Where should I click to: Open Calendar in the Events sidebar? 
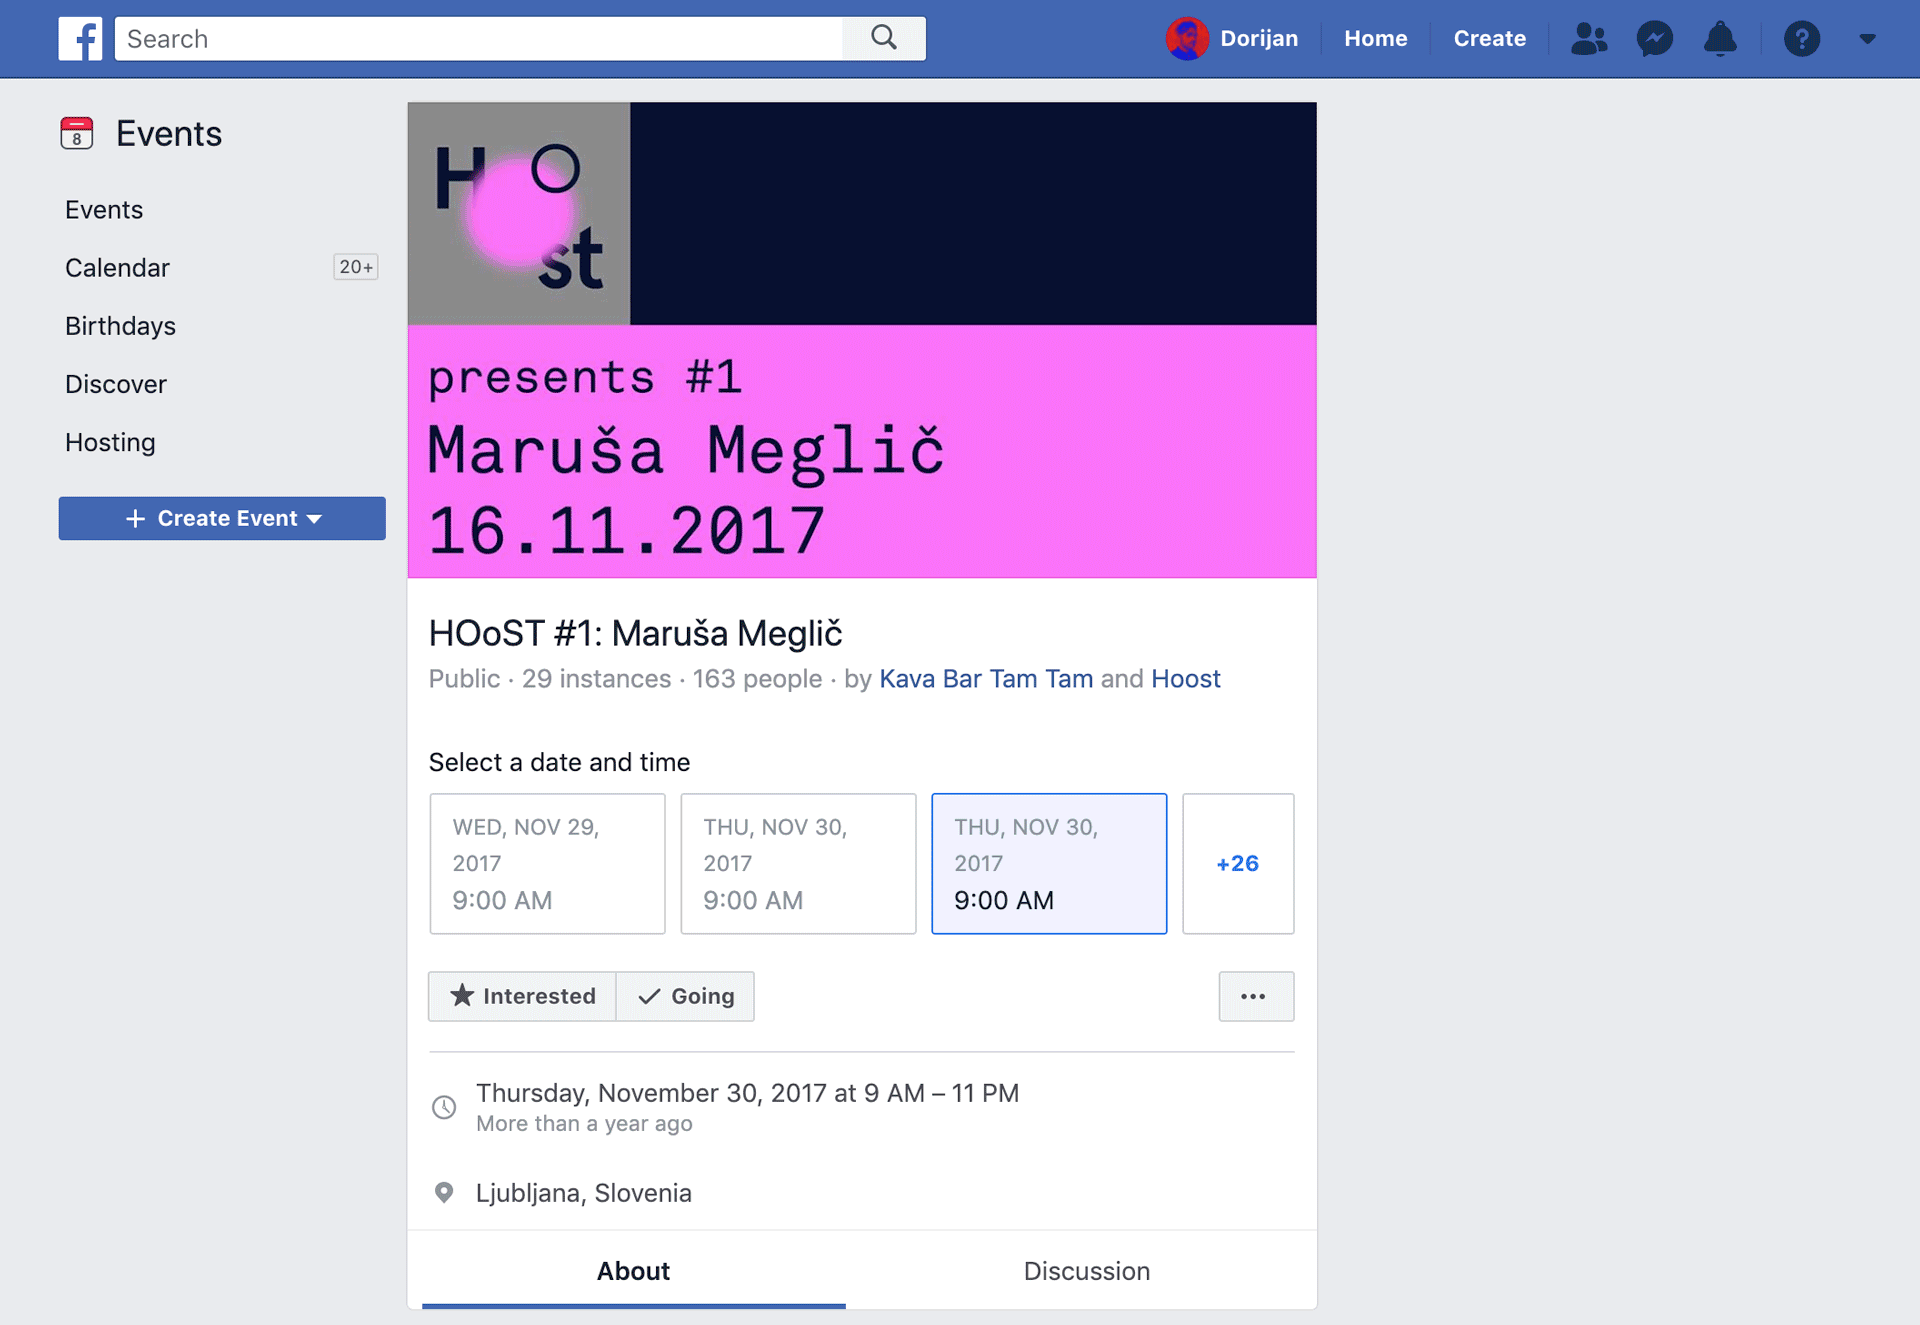click(x=118, y=268)
